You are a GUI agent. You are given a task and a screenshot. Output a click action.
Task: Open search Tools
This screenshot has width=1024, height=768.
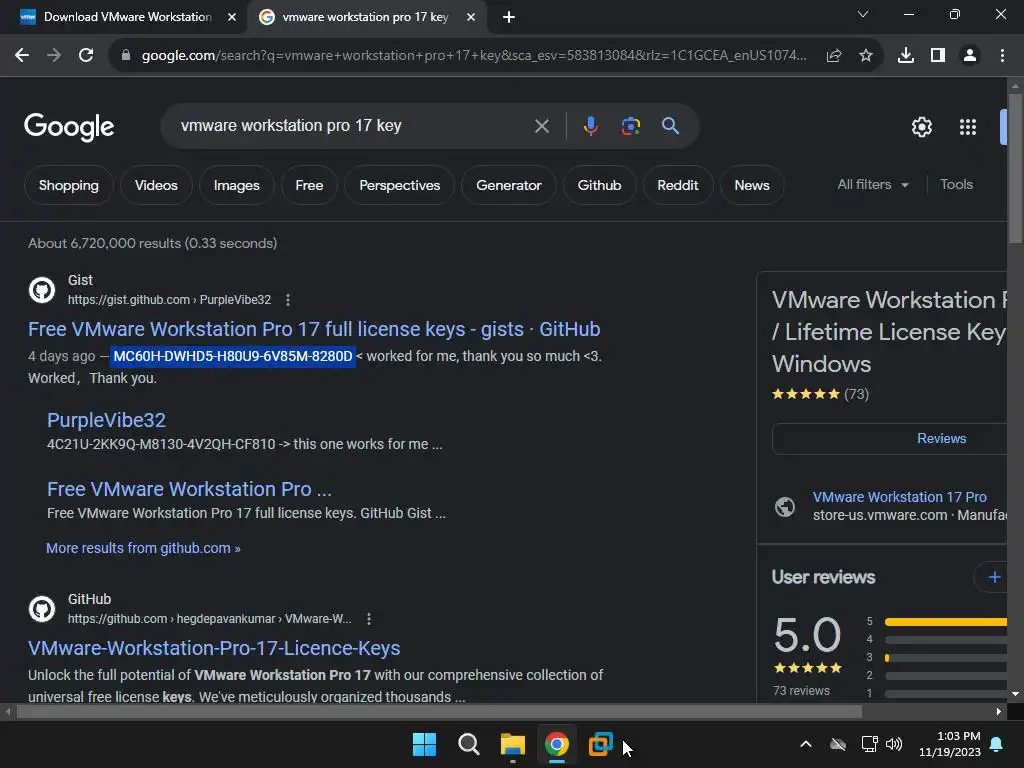956,185
